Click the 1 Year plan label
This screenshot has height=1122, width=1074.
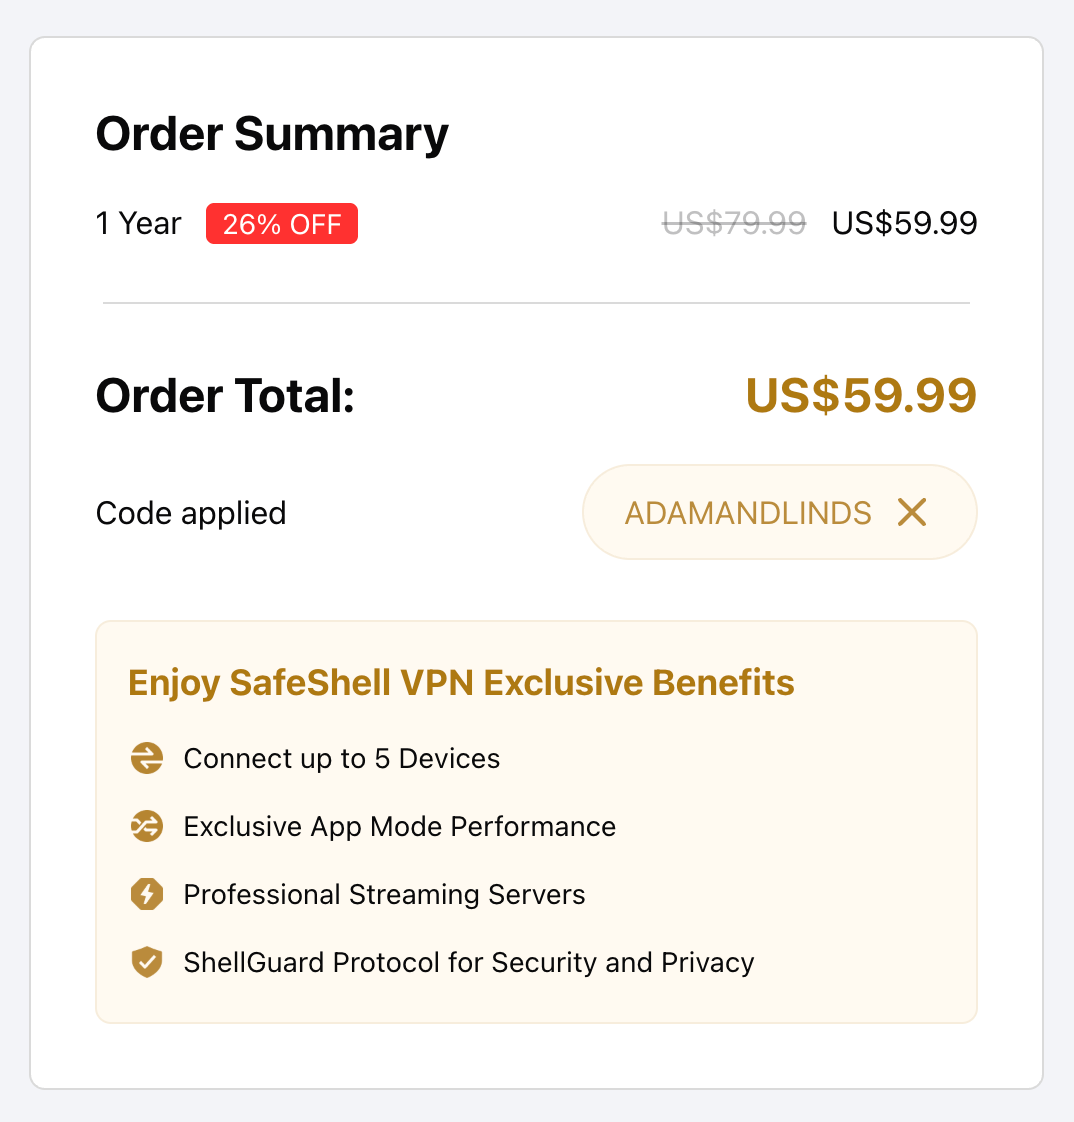click(138, 223)
